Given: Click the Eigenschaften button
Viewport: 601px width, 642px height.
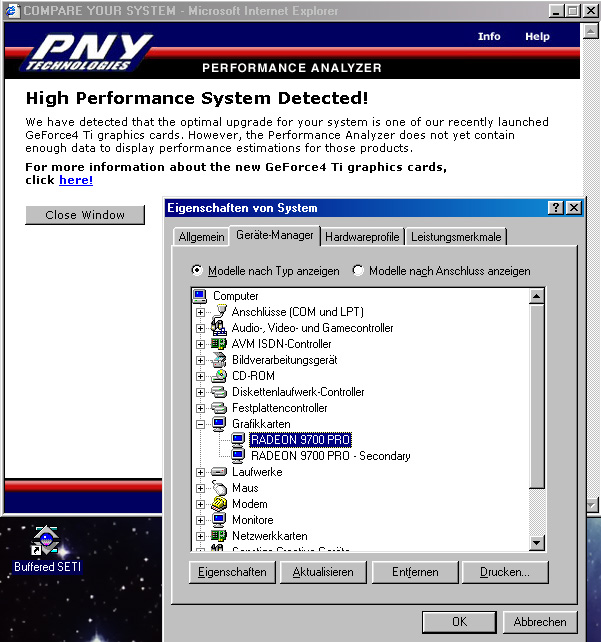Looking at the screenshot, I should (232, 572).
